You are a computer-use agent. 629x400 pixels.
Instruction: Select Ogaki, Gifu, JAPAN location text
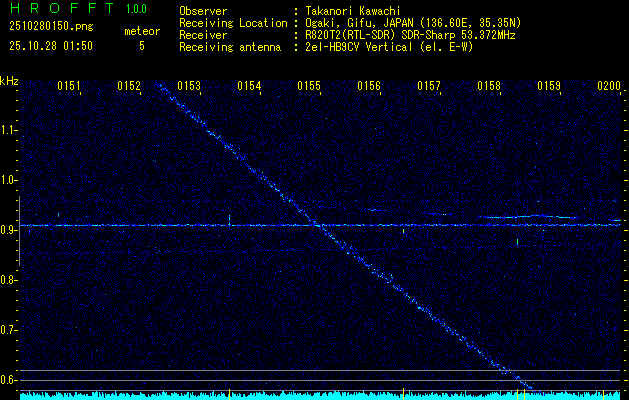pyautogui.click(x=413, y=23)
